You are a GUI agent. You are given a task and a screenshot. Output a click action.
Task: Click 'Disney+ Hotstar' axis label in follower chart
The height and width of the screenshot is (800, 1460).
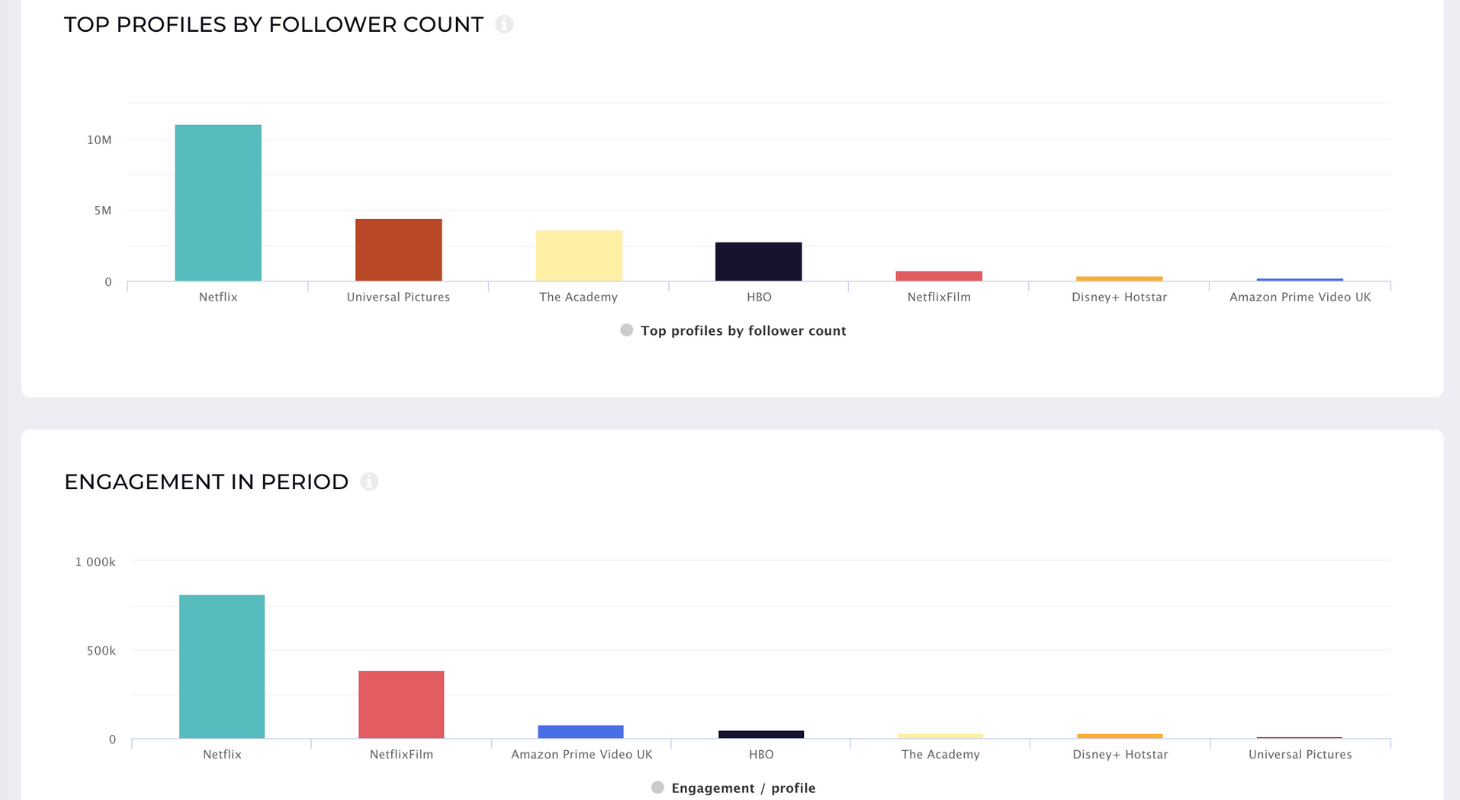(x=1119, y=297)
